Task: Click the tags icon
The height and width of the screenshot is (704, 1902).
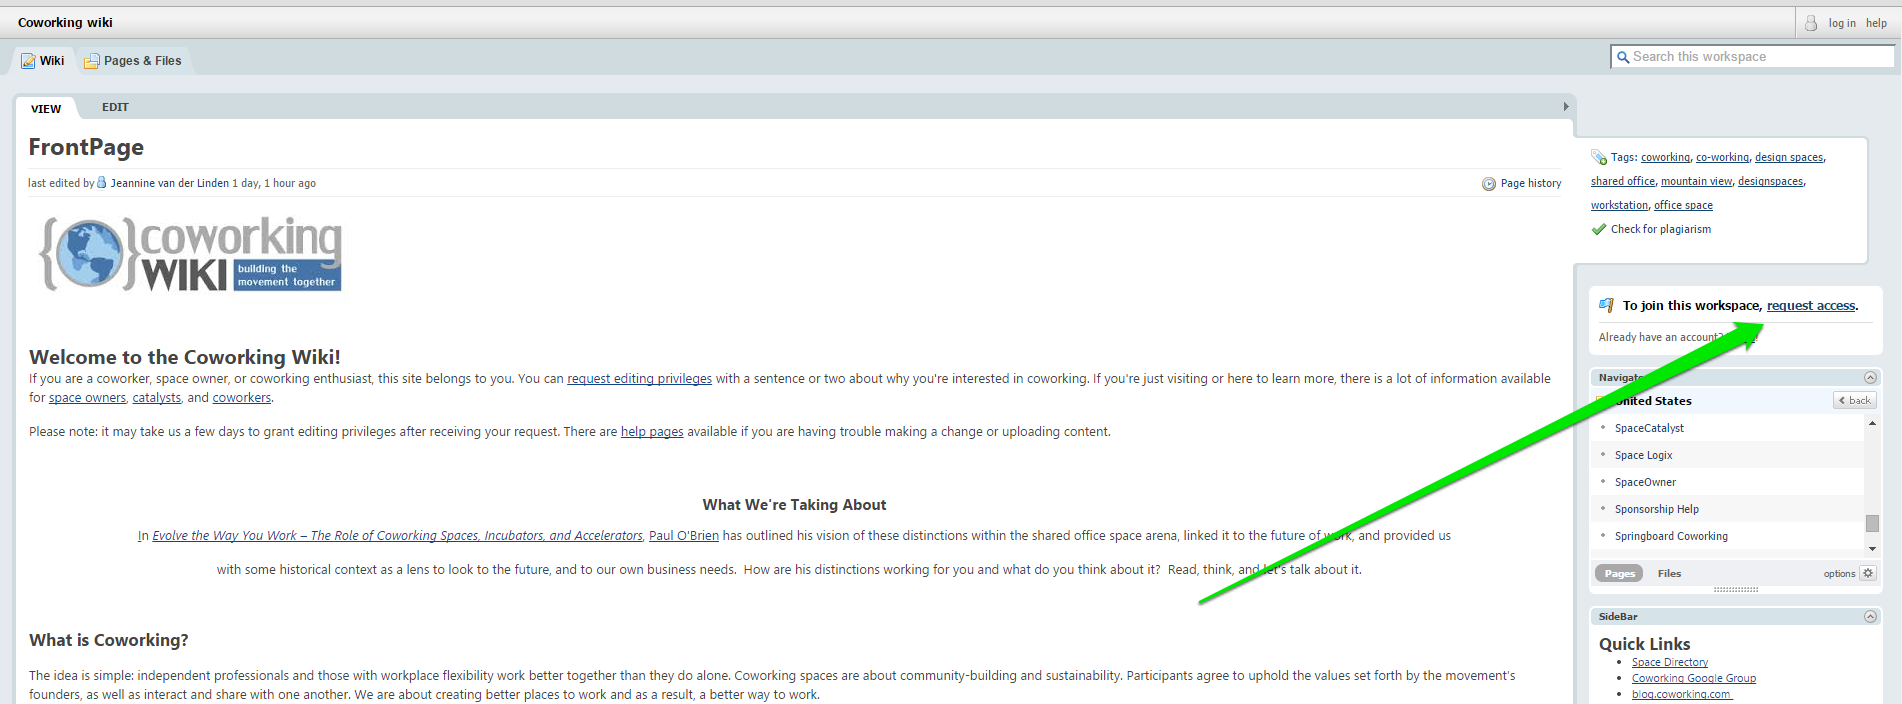Action: [x=1599, y=157]
